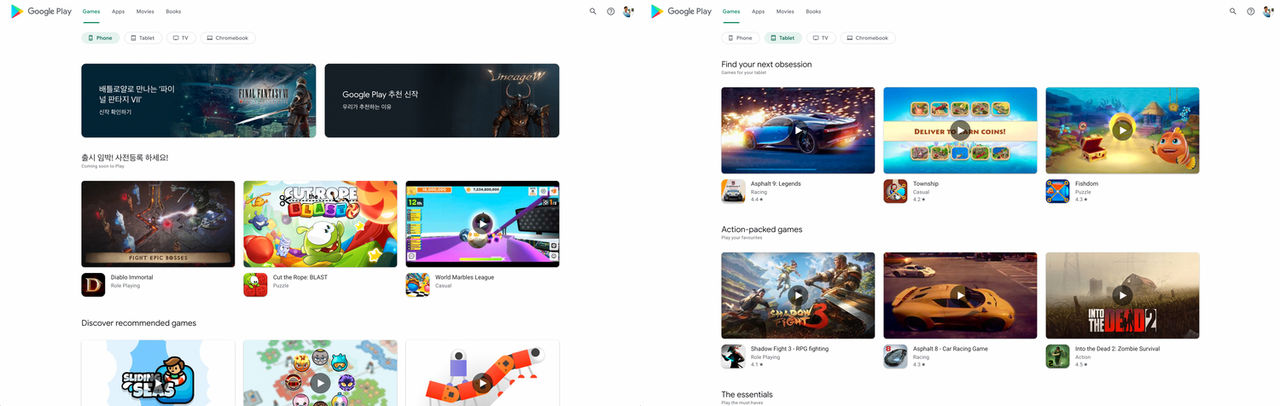Screen dimensions: 1280x406
Task: Open the Games tab in the right window
Action: [x=731, y=11]
